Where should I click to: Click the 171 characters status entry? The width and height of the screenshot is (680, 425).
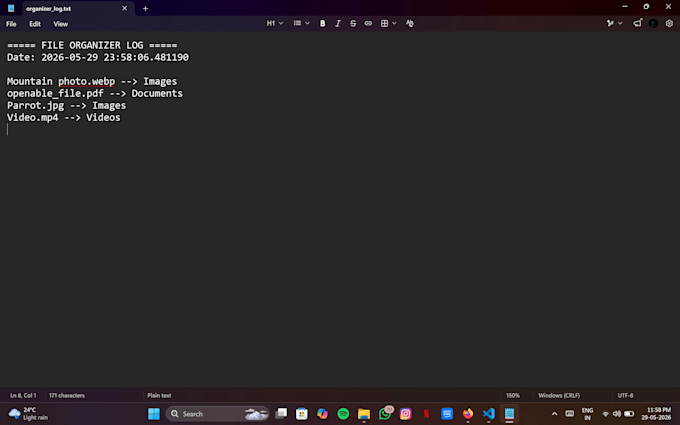pyautogui.click(x=67, y=396)
